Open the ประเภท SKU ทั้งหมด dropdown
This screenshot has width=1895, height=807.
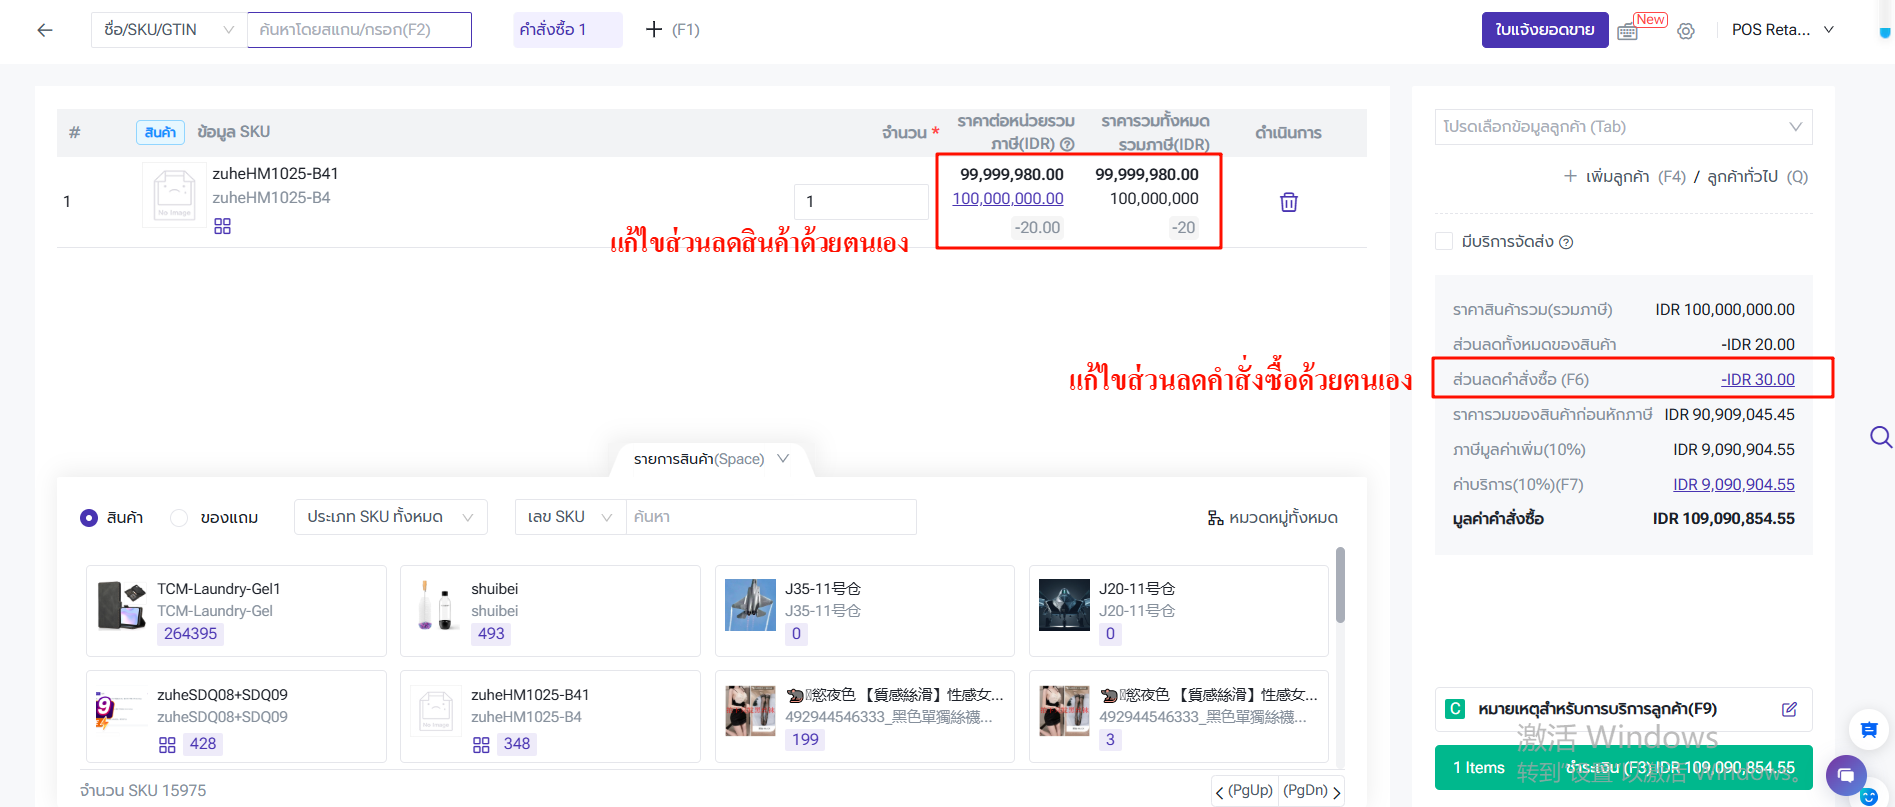tap(391, 517)
